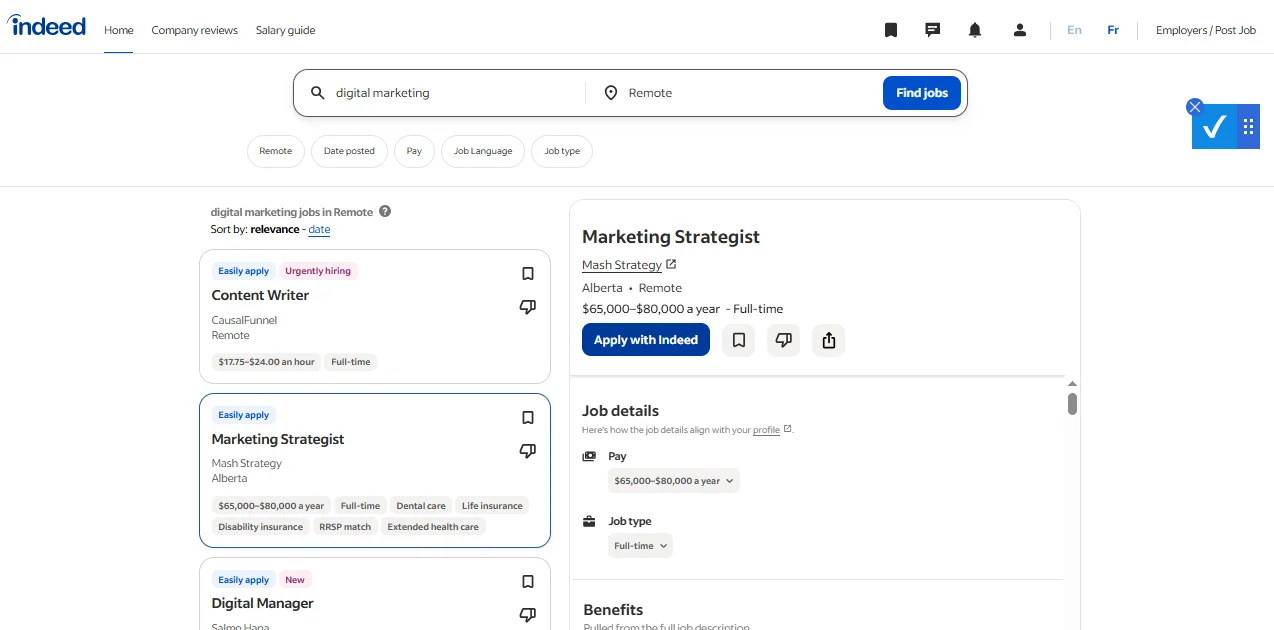Open notifications bell icon
This screenshot has width=1274, height=630.
pos(975,30)
